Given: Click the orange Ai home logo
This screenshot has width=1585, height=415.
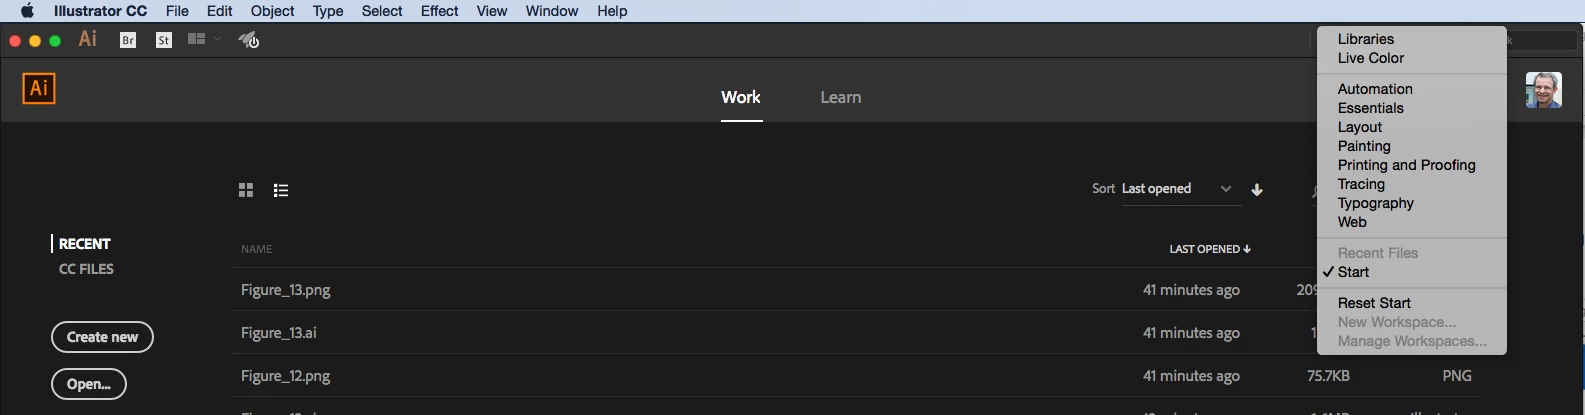Looking at the screenshot, I should tap(39, 88).
